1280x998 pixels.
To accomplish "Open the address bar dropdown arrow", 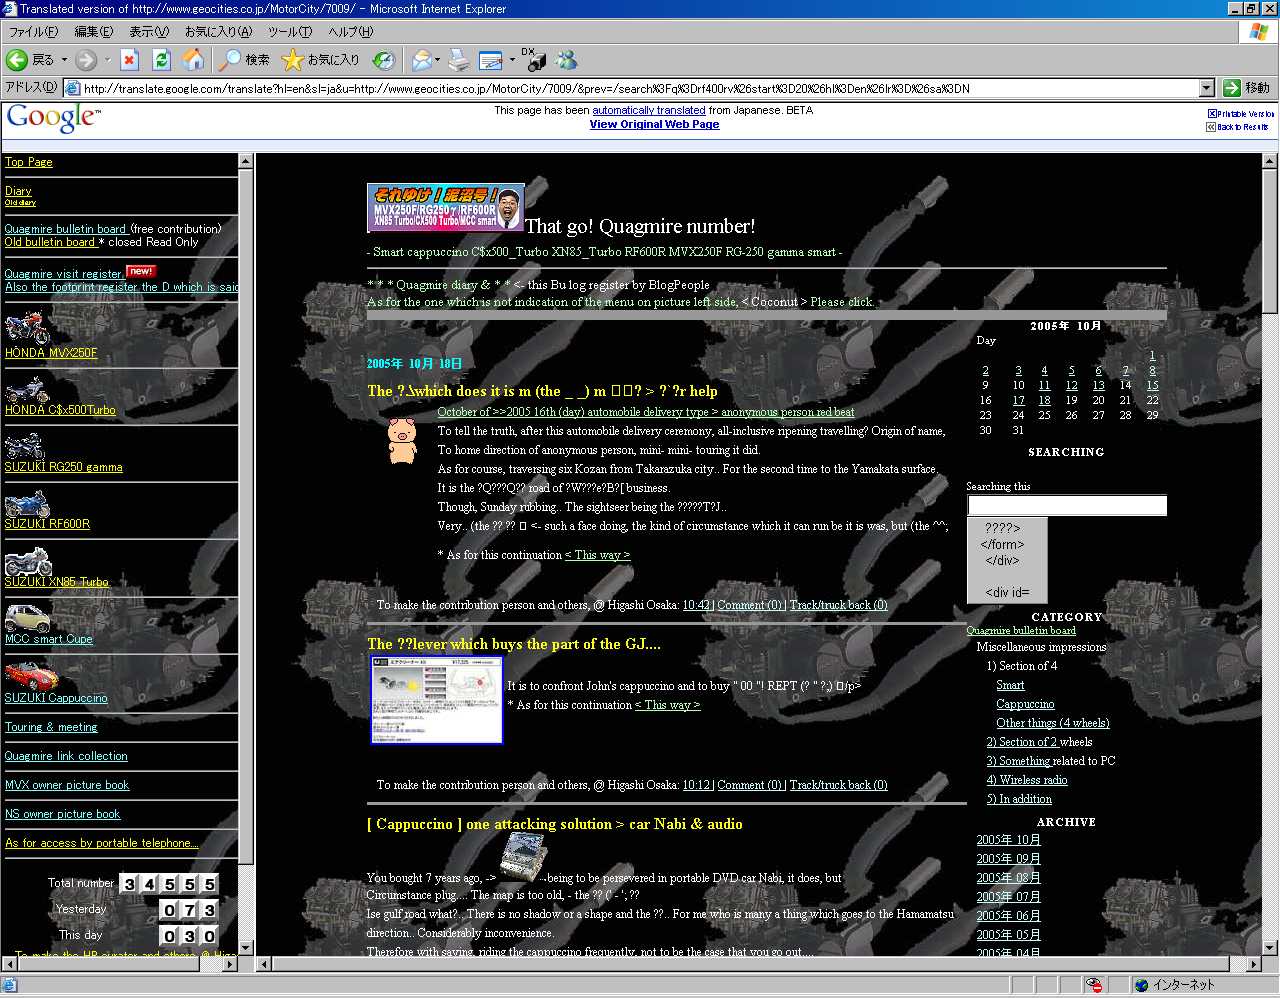I will 1207,88.
